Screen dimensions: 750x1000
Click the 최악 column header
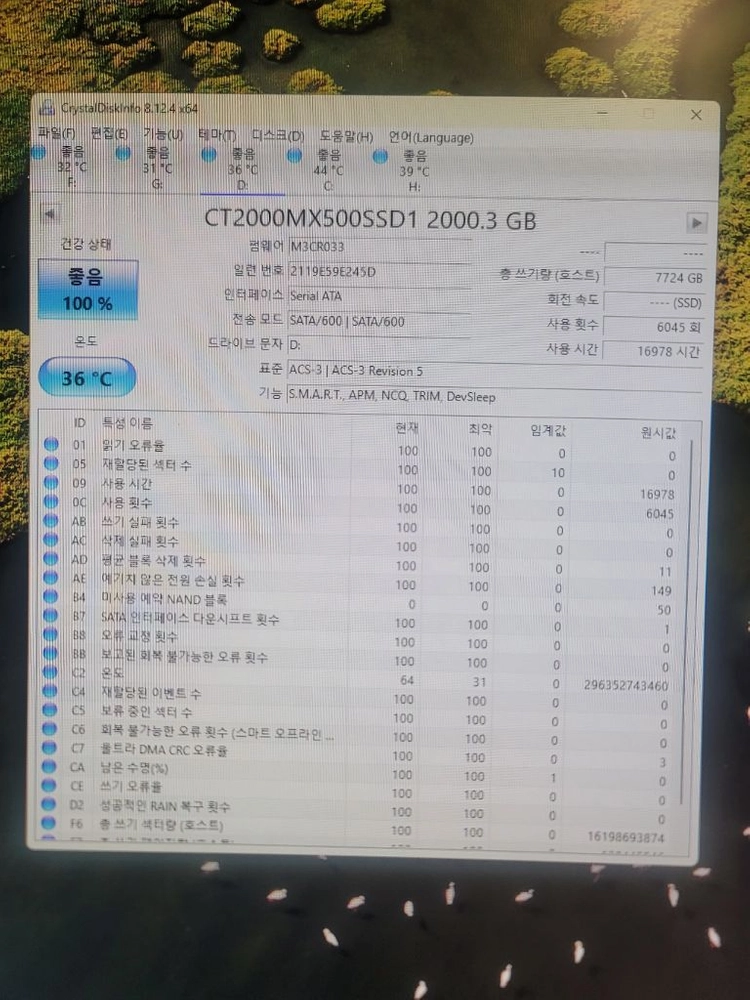point(480,429)
